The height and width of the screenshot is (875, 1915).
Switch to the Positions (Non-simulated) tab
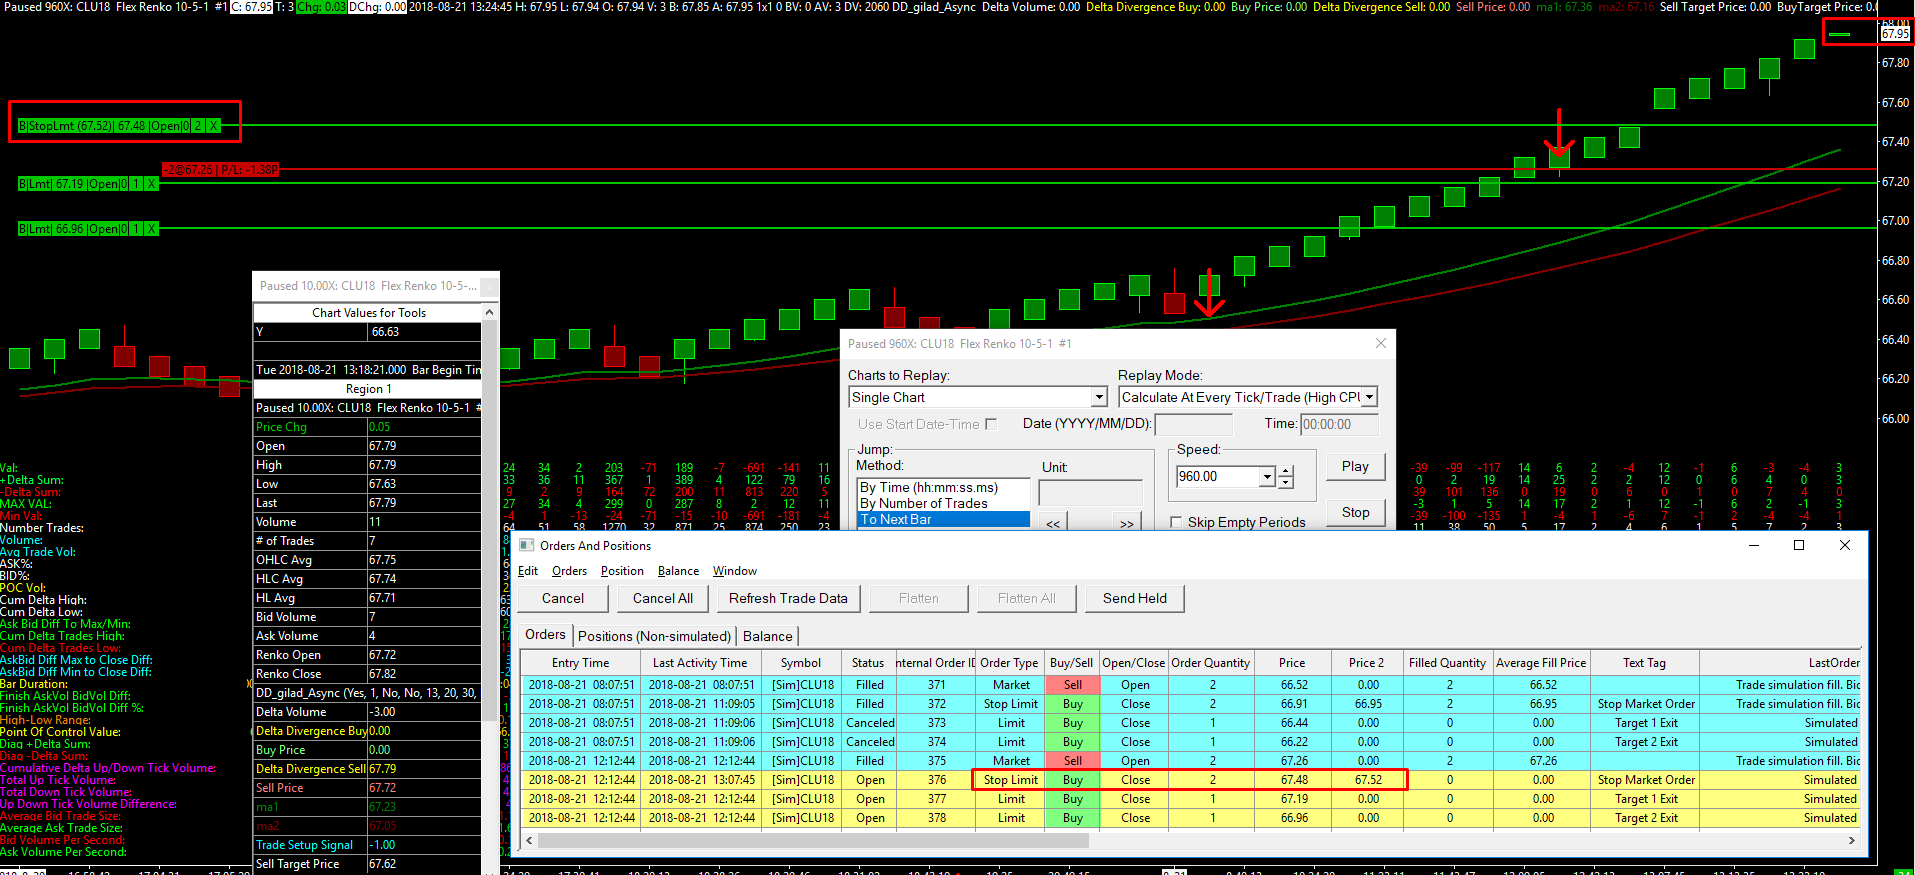click(x=654, y=636)
